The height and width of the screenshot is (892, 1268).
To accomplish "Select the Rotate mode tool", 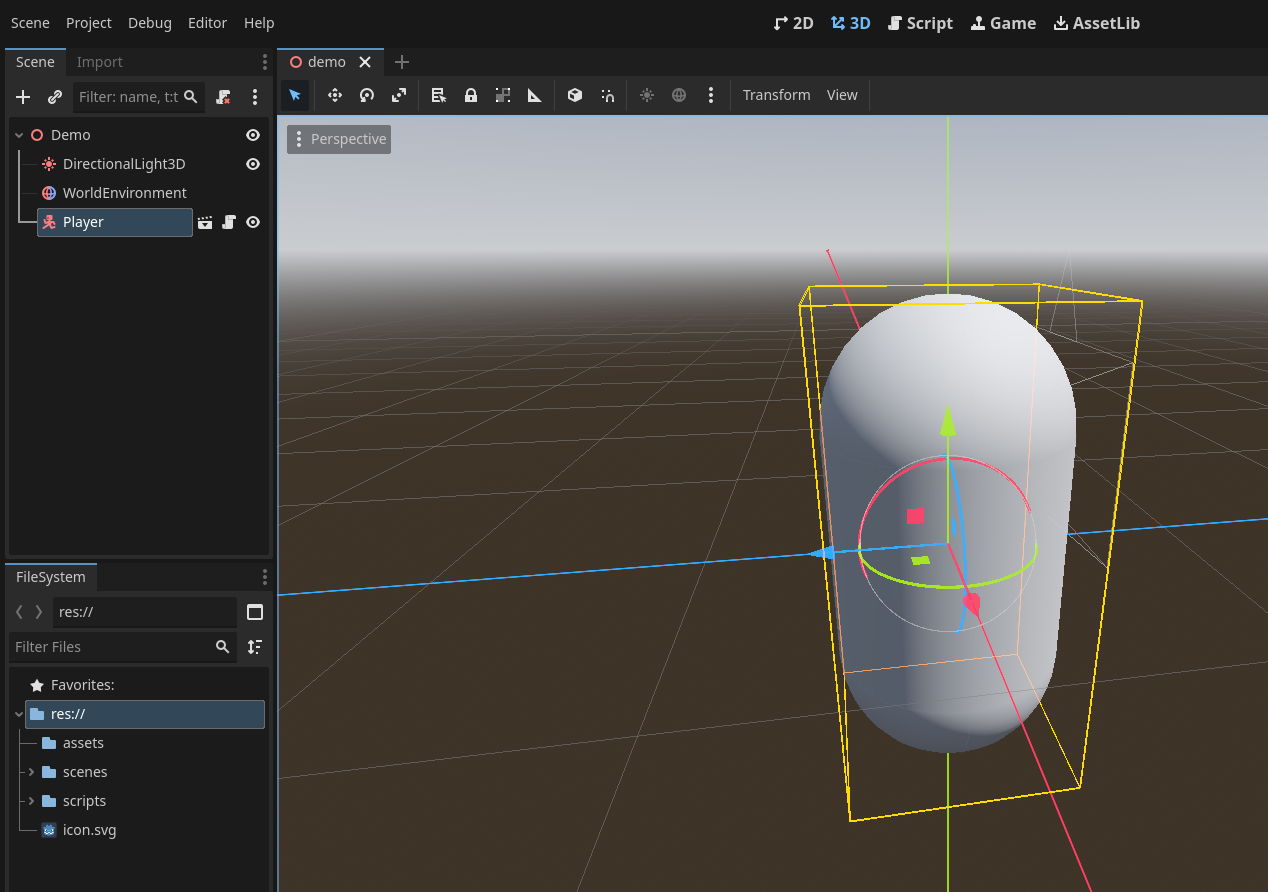I will coord(367,95).
